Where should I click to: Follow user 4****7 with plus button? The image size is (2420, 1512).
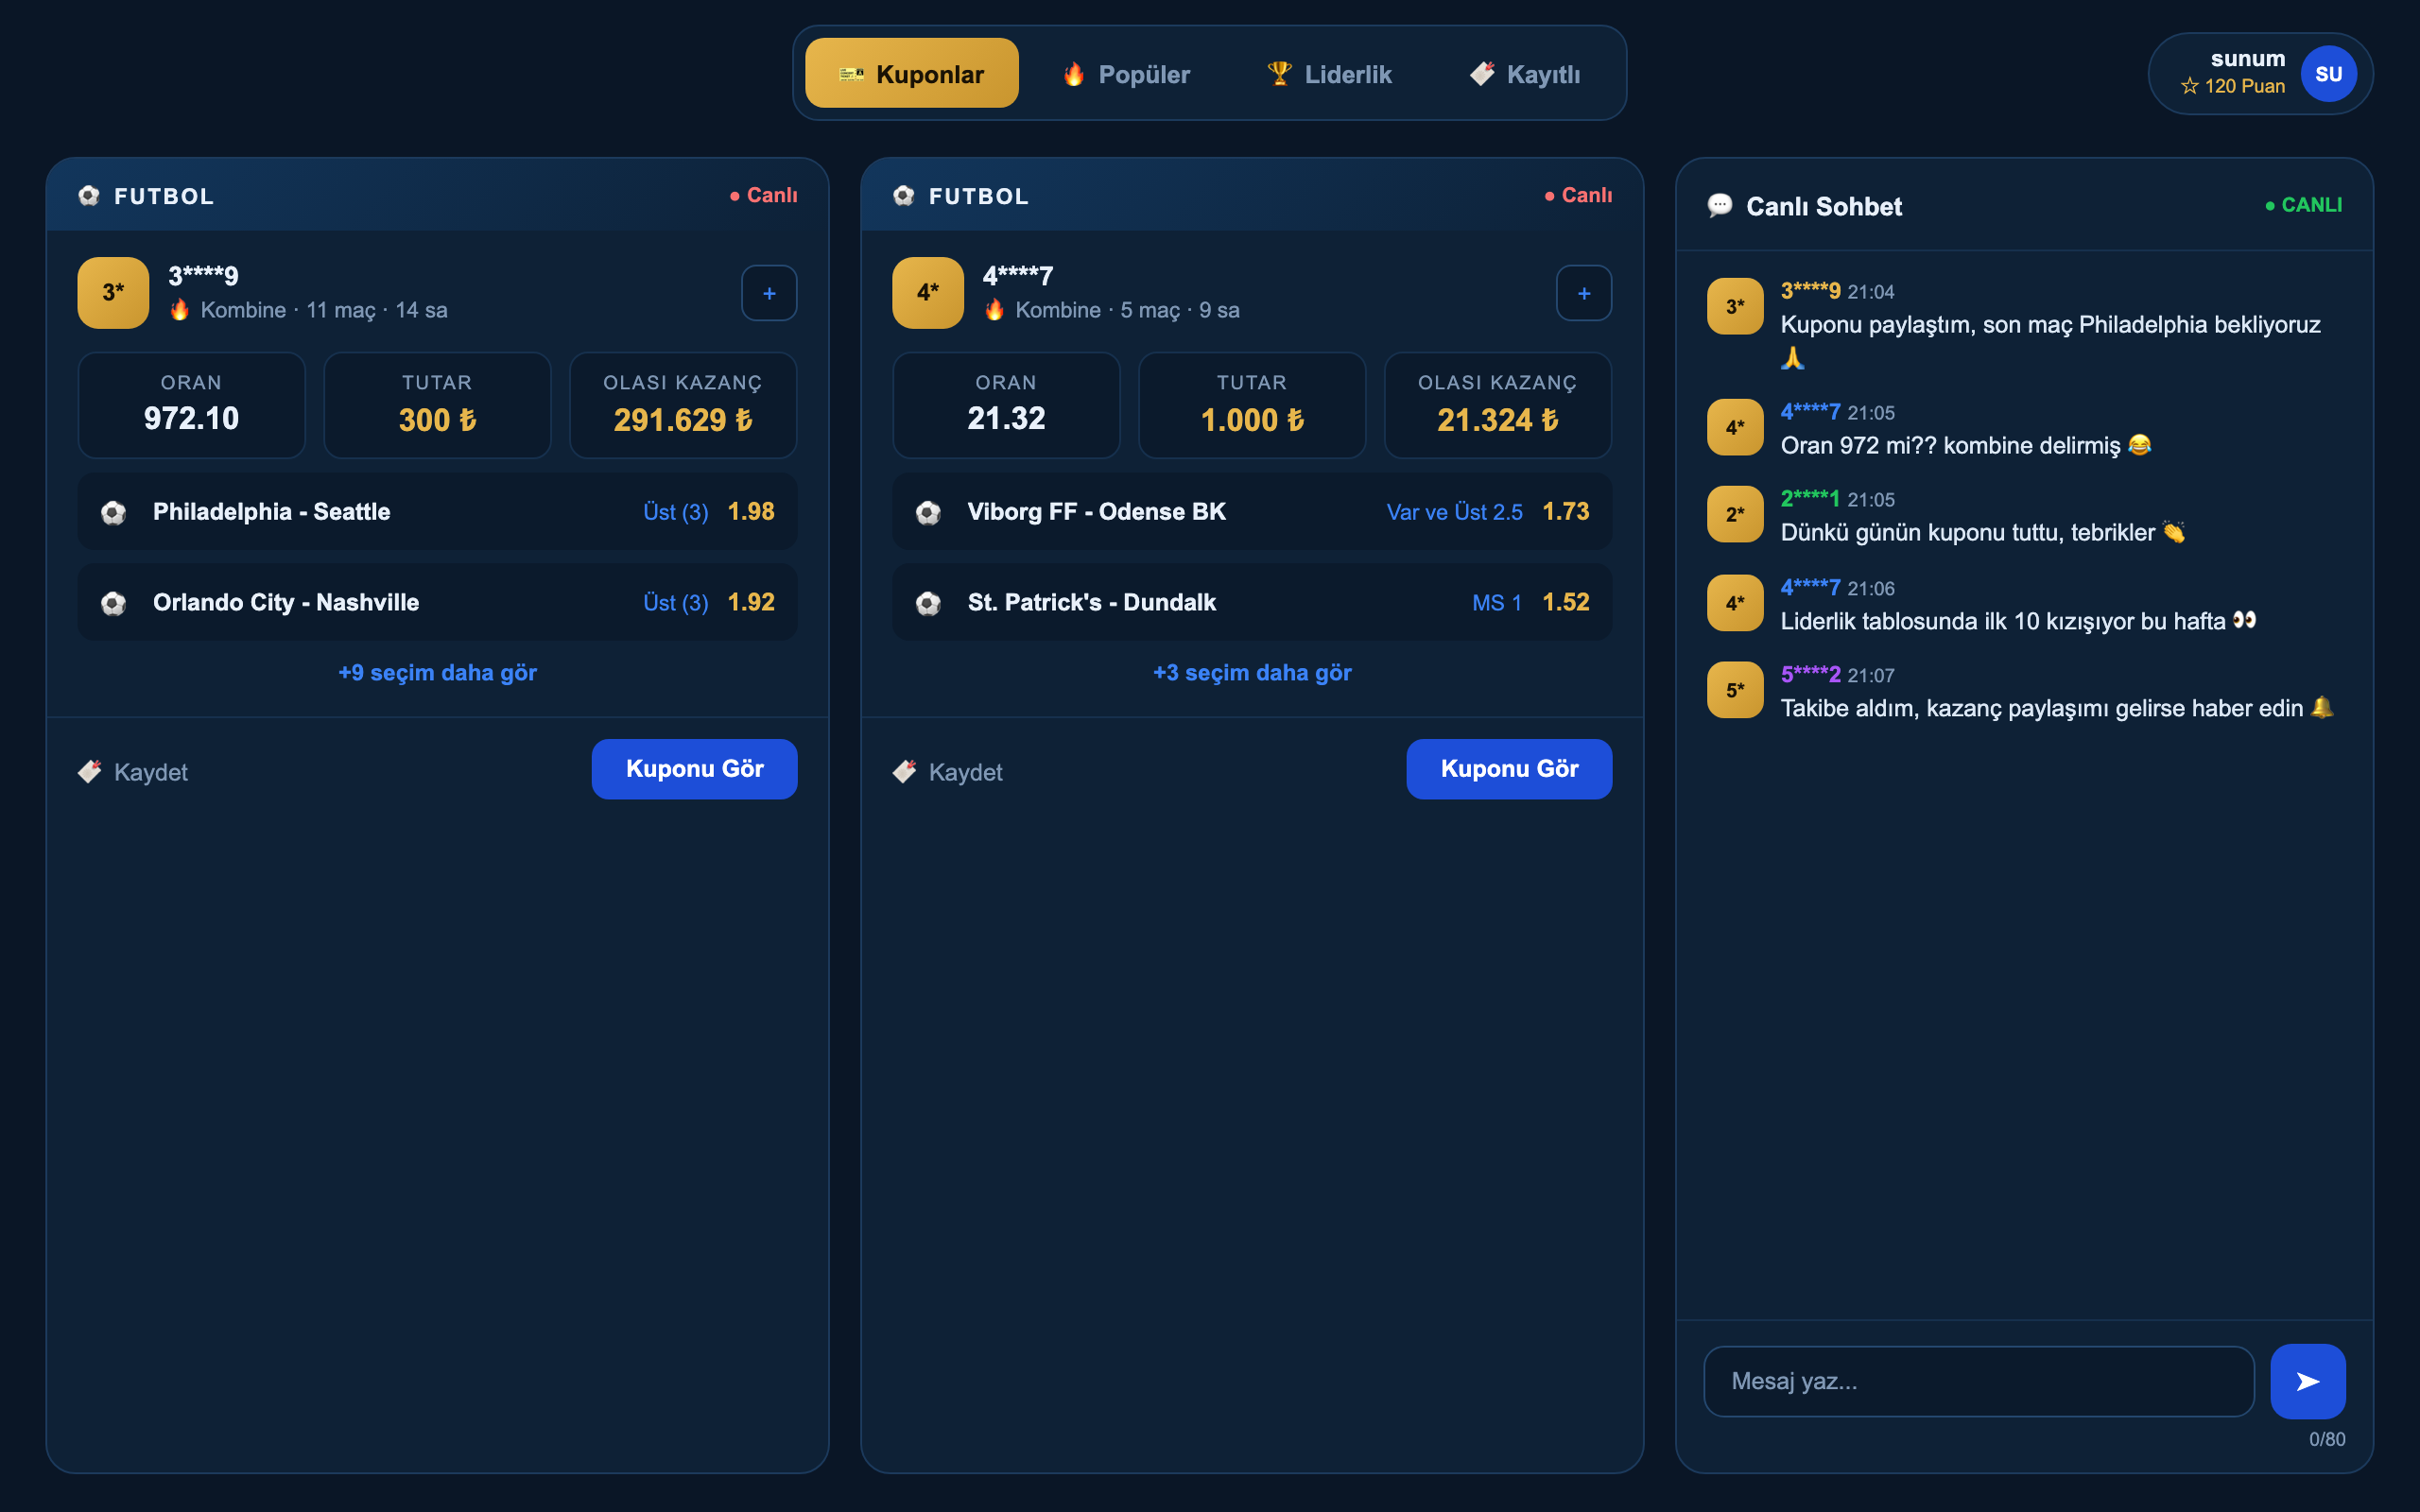pyautogui.click(x=1584, y=293)
